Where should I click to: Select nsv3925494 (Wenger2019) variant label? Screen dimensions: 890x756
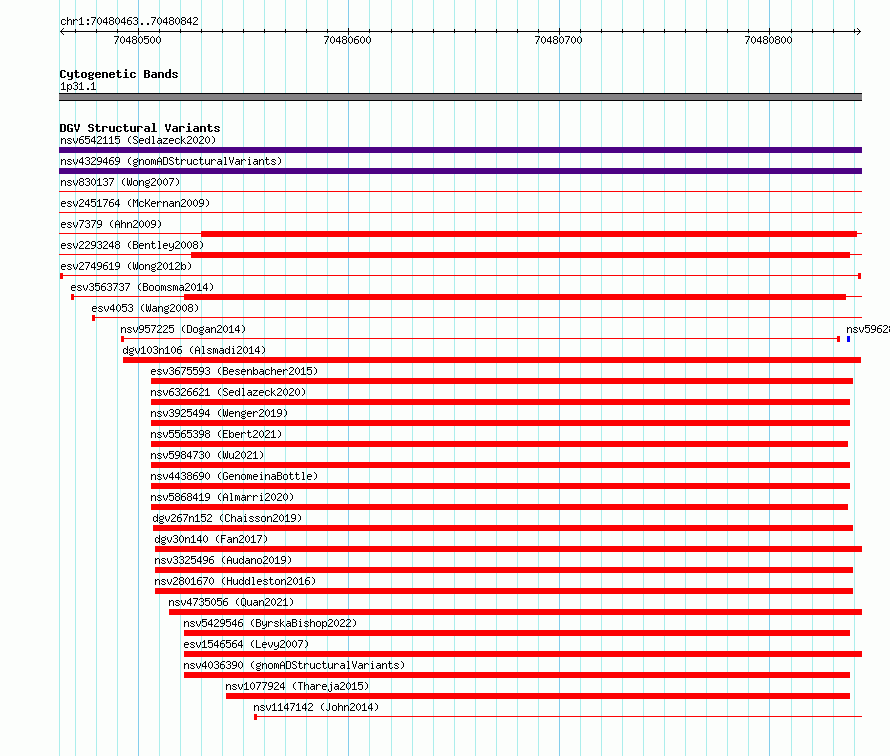tap(219, 413)
